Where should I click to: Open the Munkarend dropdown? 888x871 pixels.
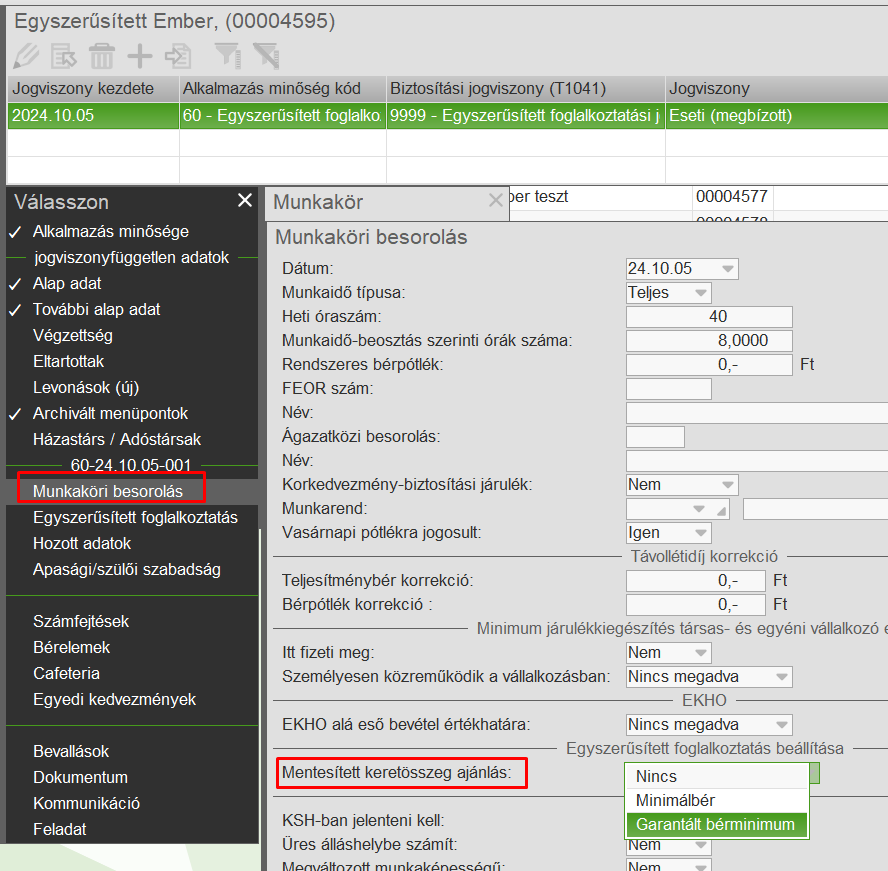point(699,509)
